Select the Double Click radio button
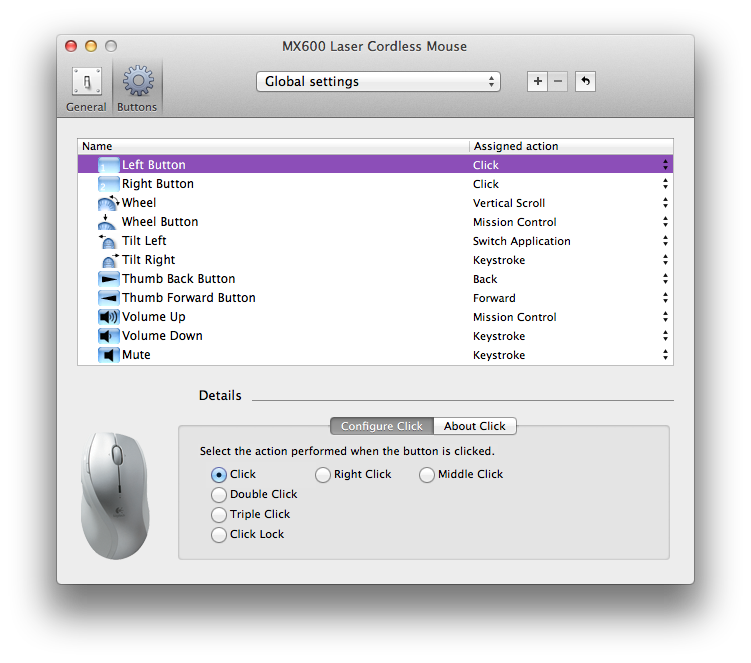The height and width of the screenshot is (663, 751). point(219,495)
